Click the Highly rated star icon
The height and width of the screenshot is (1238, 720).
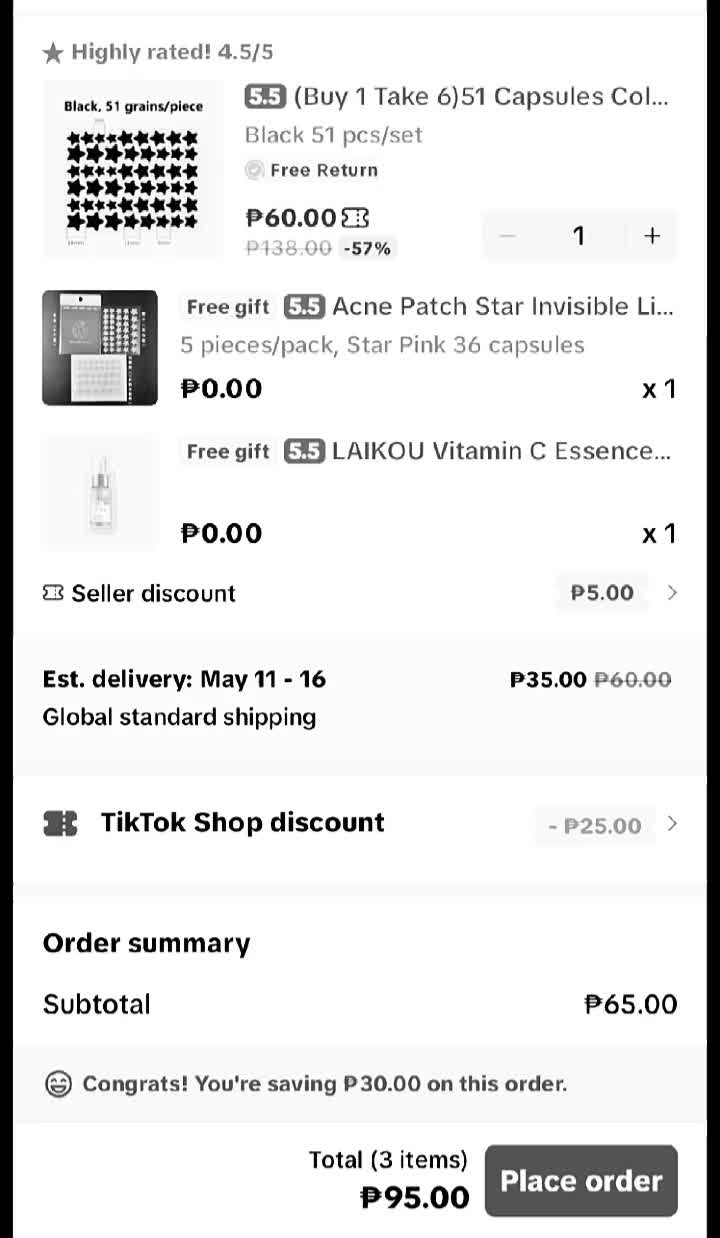tap(53, 53)
